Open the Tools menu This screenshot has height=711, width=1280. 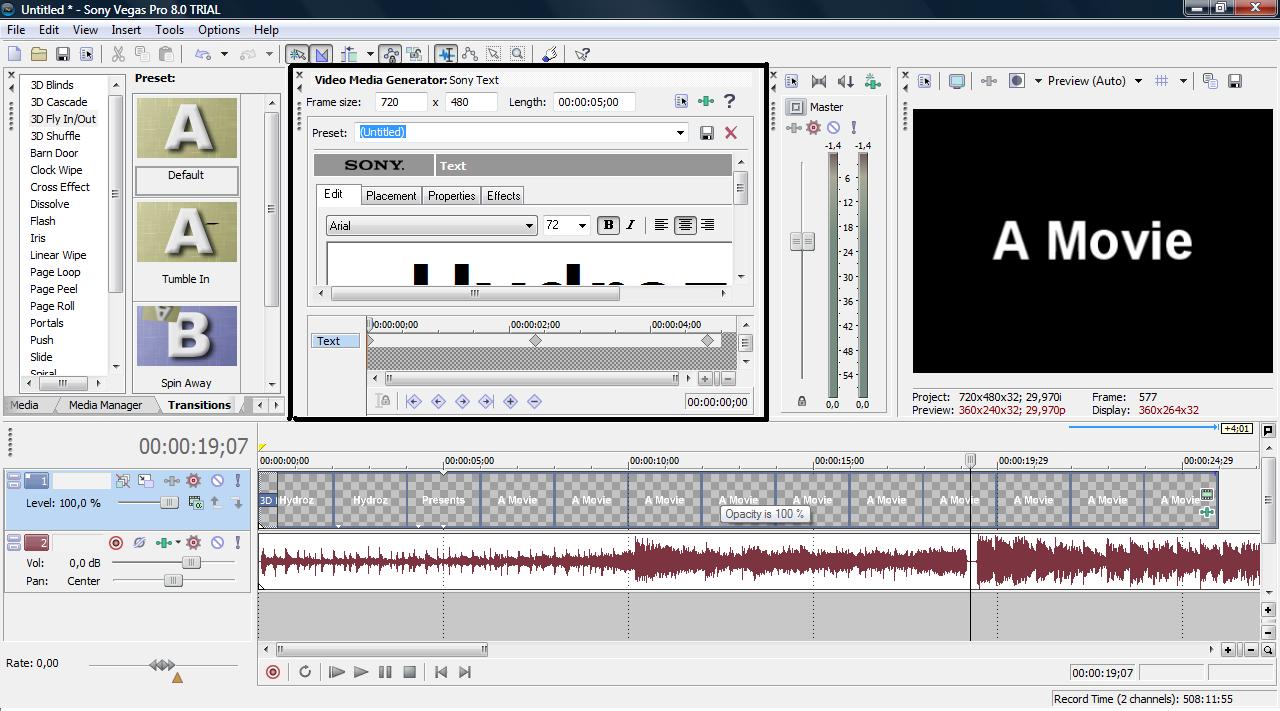[x=169, y=30]
